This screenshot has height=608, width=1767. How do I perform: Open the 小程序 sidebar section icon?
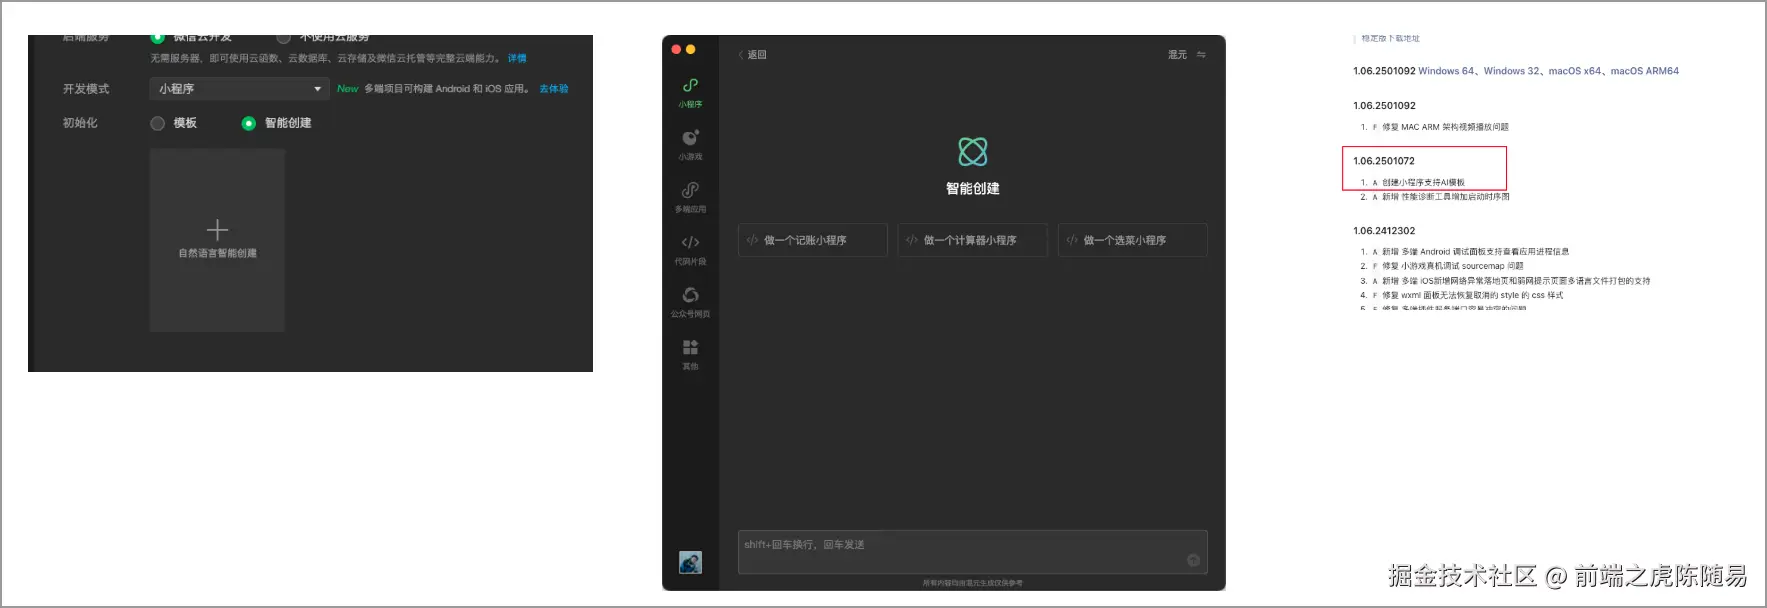690,86
